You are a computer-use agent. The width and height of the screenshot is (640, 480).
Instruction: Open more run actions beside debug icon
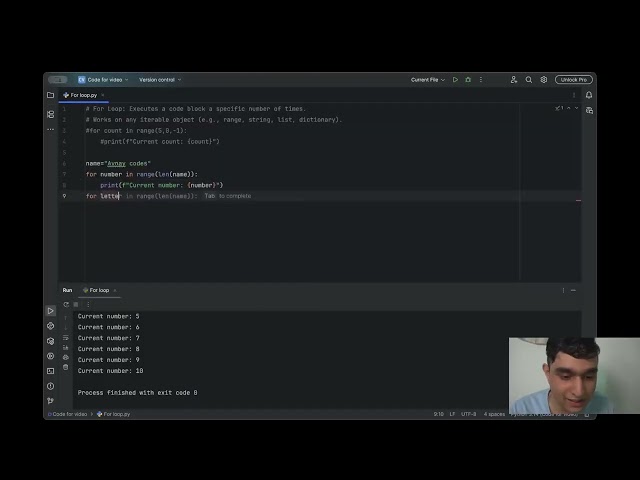click(481, 80)
